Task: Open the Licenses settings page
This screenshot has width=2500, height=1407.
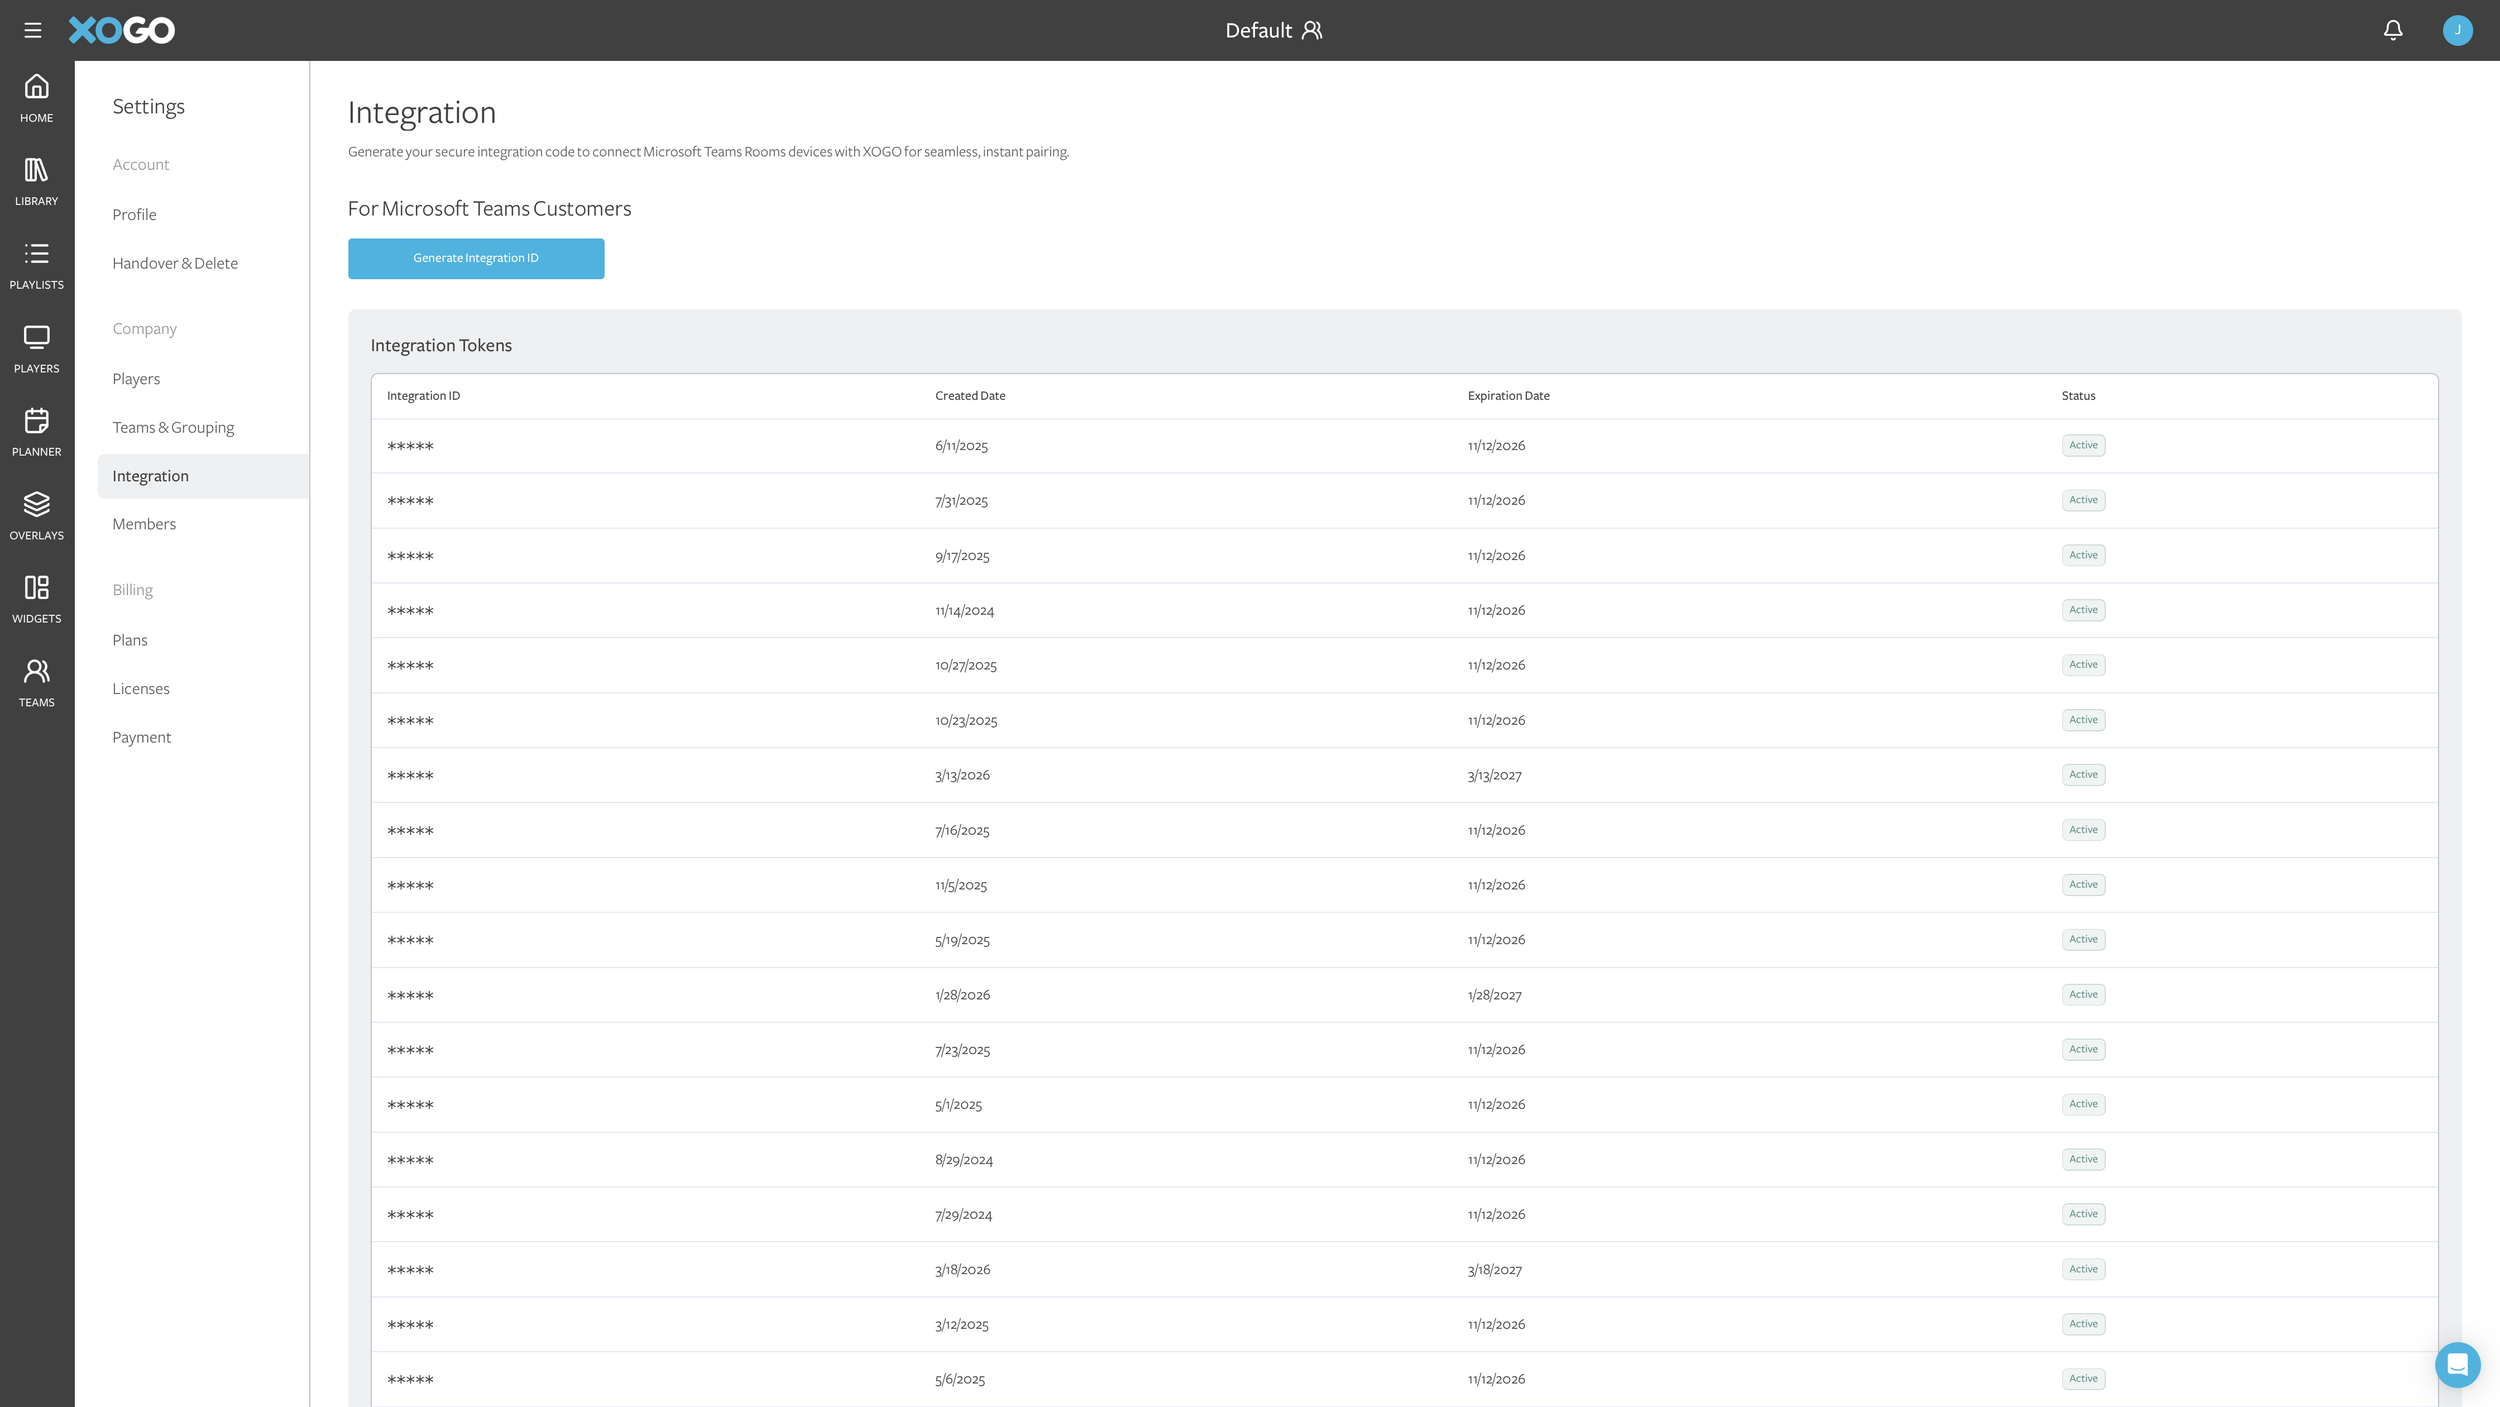Action: (x=141, y=688)
